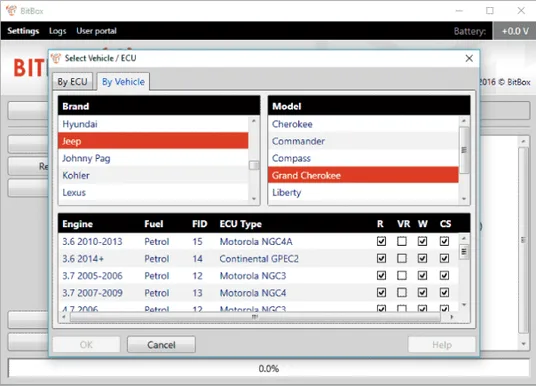This screenshot has width=536, height=386.
Task: Select Liberty in the Model list
Action: click(x=363, y=192)
